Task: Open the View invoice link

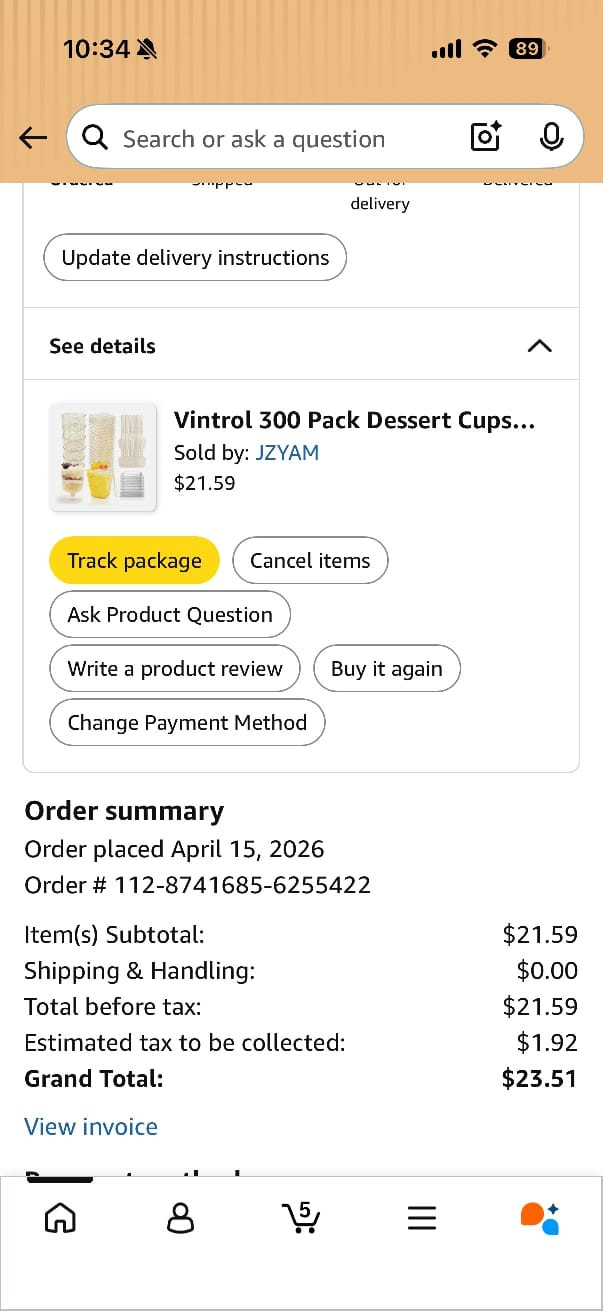Action: (x=91, y=1127)
